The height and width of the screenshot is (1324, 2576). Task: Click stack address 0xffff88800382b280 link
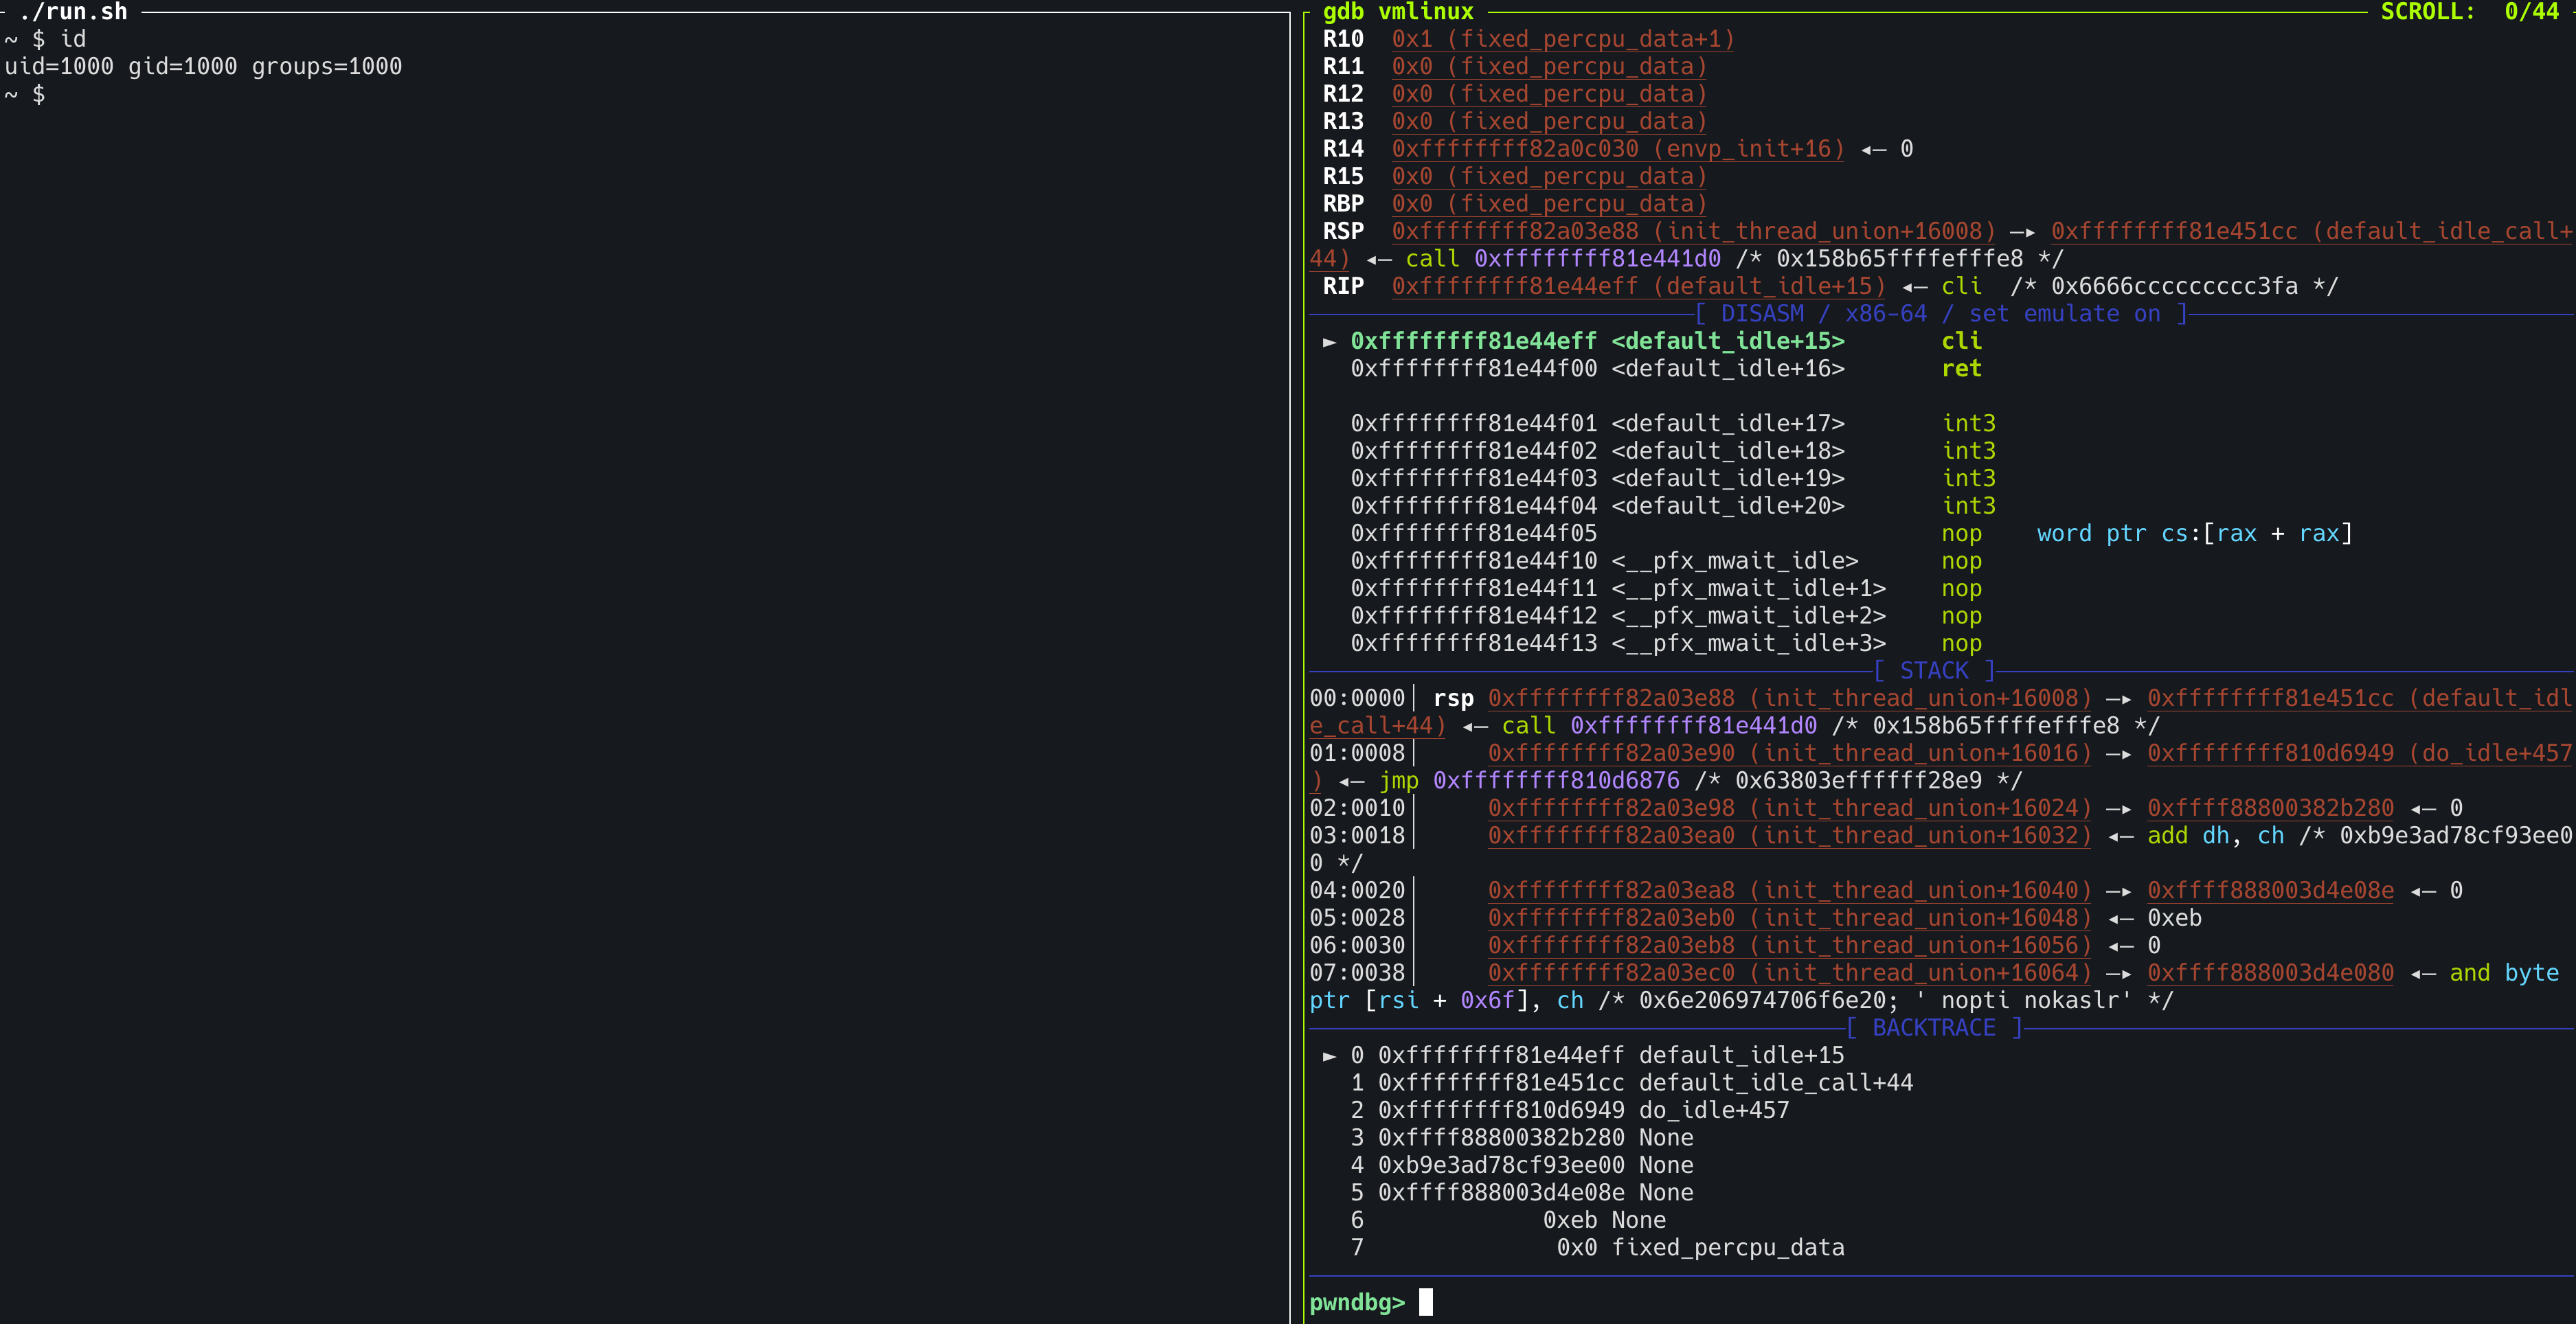tap(2270, 808)
